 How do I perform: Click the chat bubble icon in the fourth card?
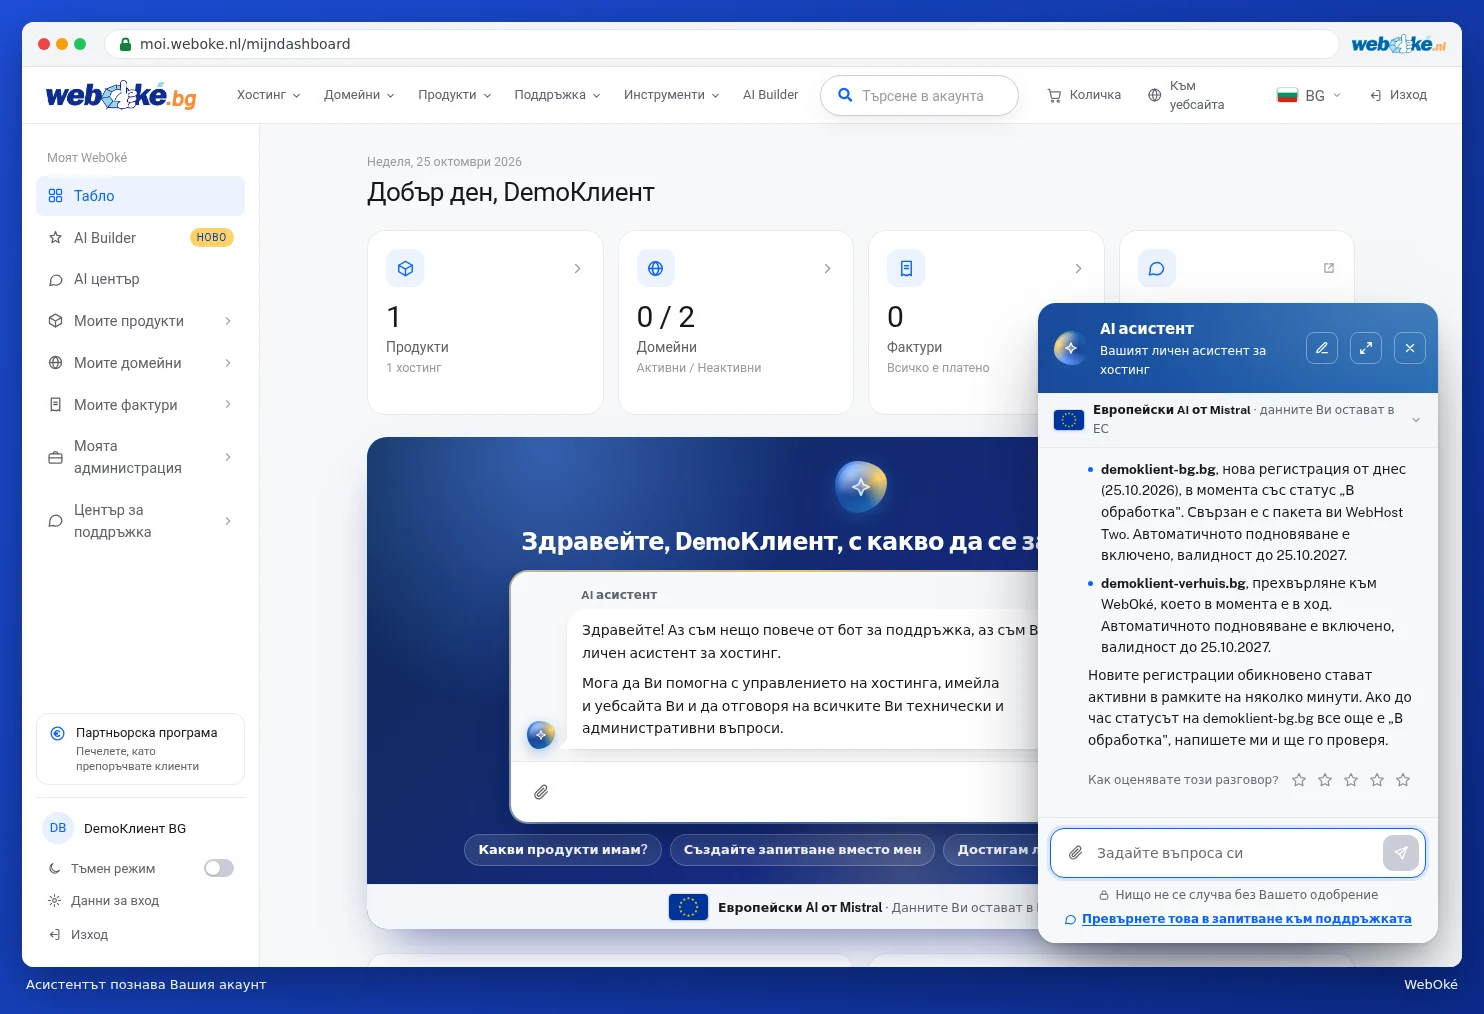(x=1157, y=268)
